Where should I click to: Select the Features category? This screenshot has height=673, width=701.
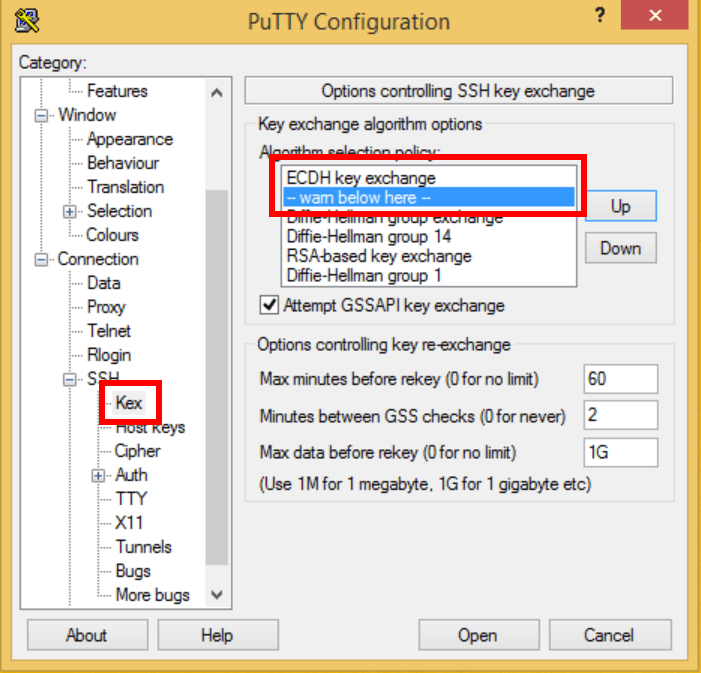point(117,91)
